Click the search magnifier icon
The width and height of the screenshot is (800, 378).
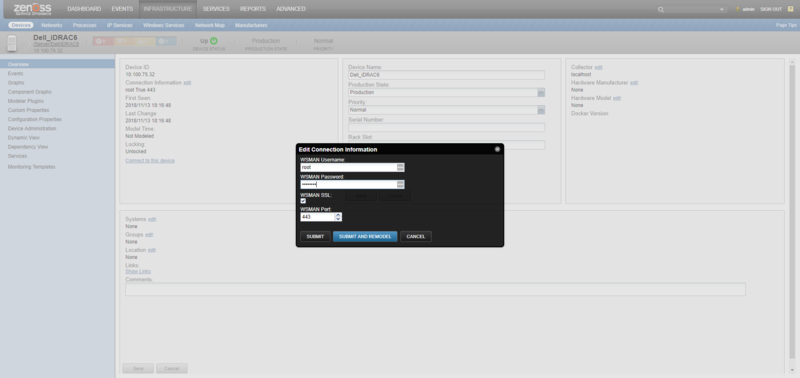coord(661,9)
